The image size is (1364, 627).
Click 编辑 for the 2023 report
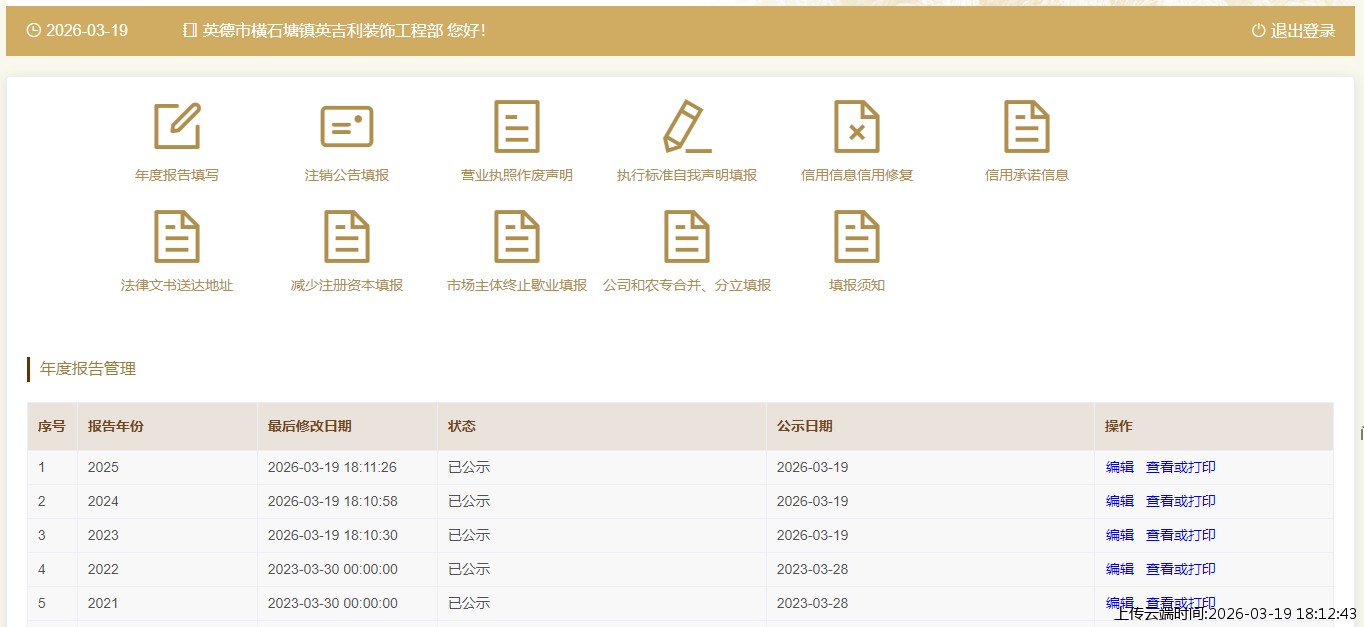pyautogui.click(x=1119, y=535)
